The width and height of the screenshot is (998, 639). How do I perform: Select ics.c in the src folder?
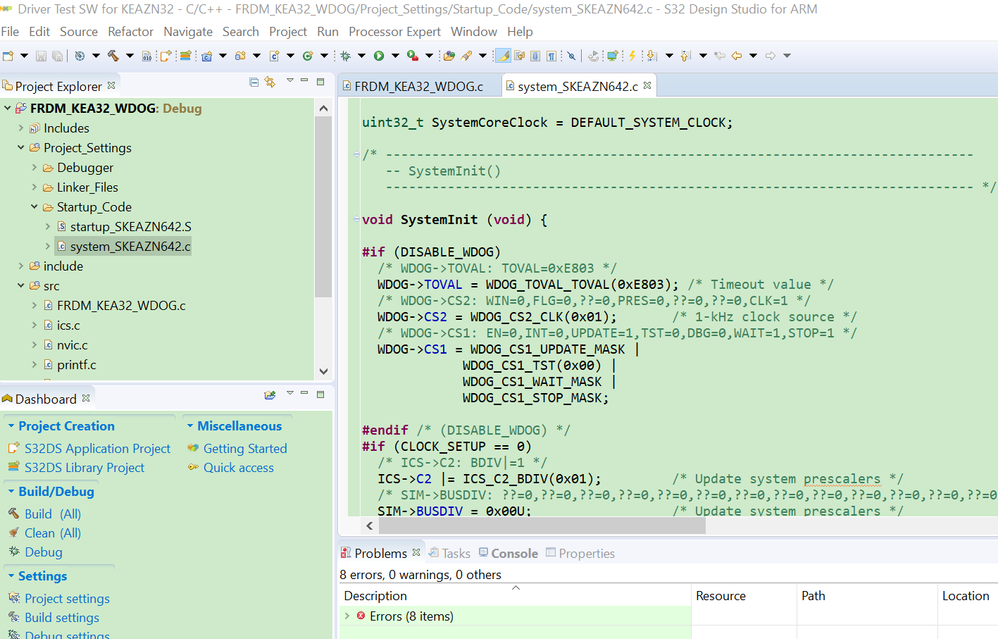pos(68,325)
